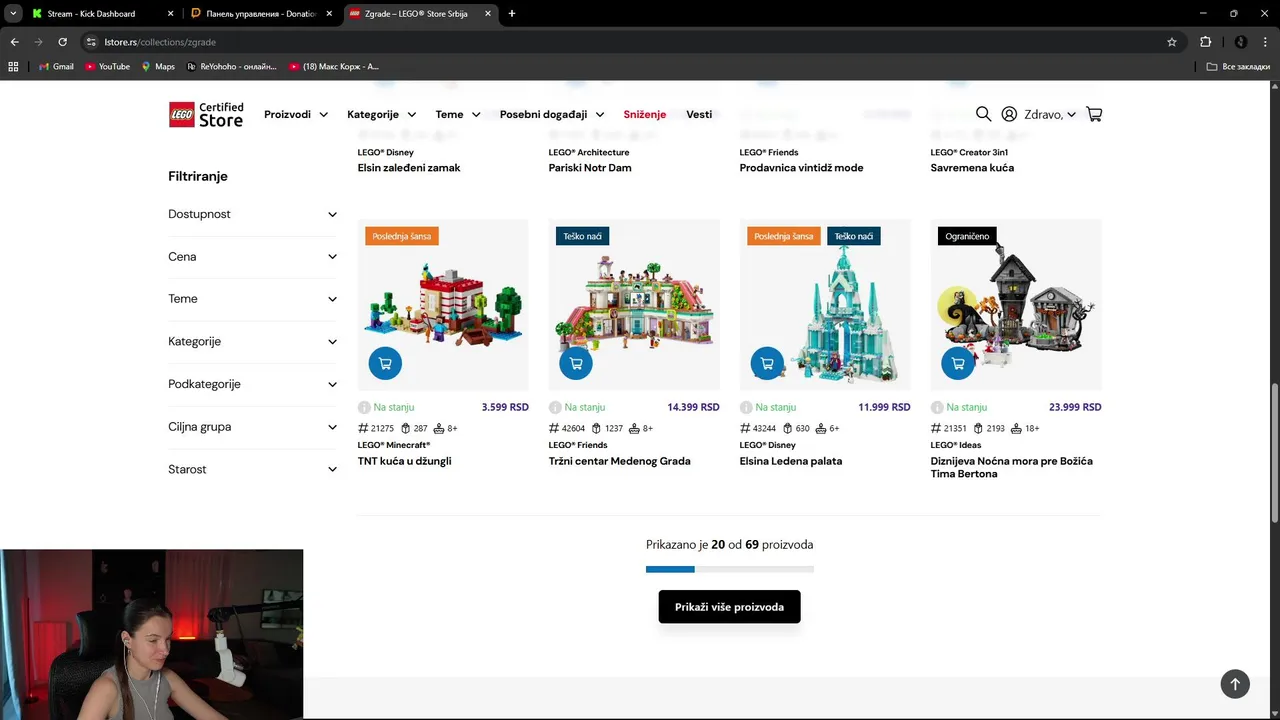
Task: Expand the Starost filter
Action: click(253, 469)
